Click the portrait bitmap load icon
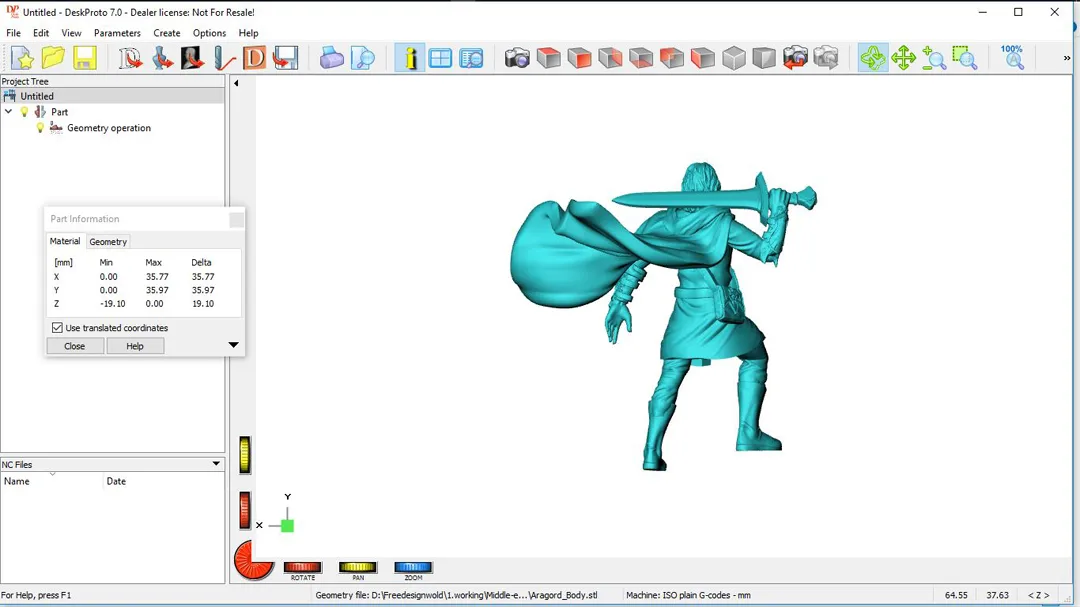This screenshot has width=1080, height=607. 192,58
